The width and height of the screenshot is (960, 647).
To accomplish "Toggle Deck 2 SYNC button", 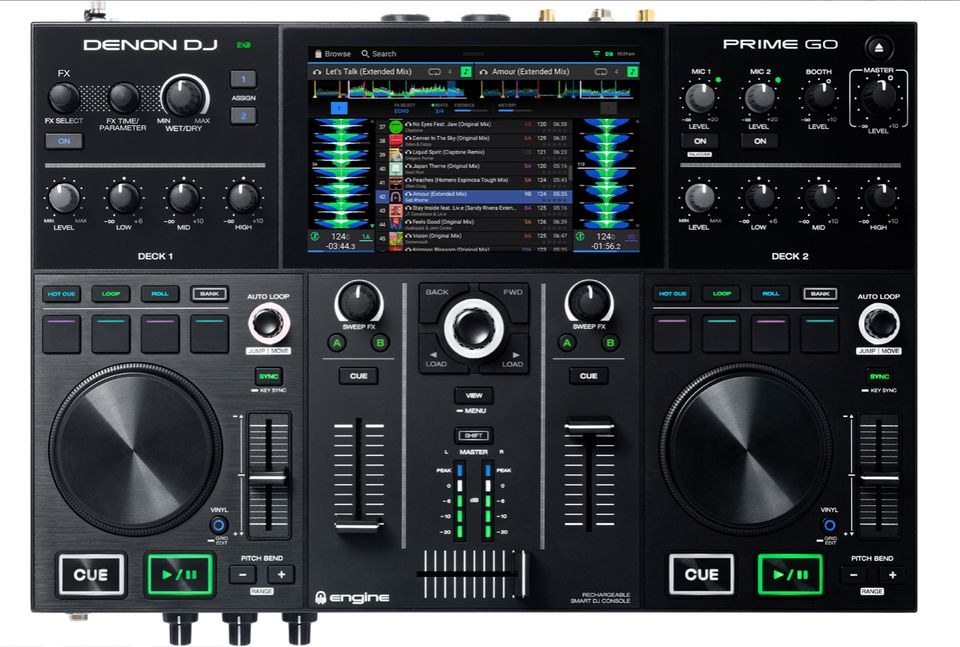I will (879, 376).
